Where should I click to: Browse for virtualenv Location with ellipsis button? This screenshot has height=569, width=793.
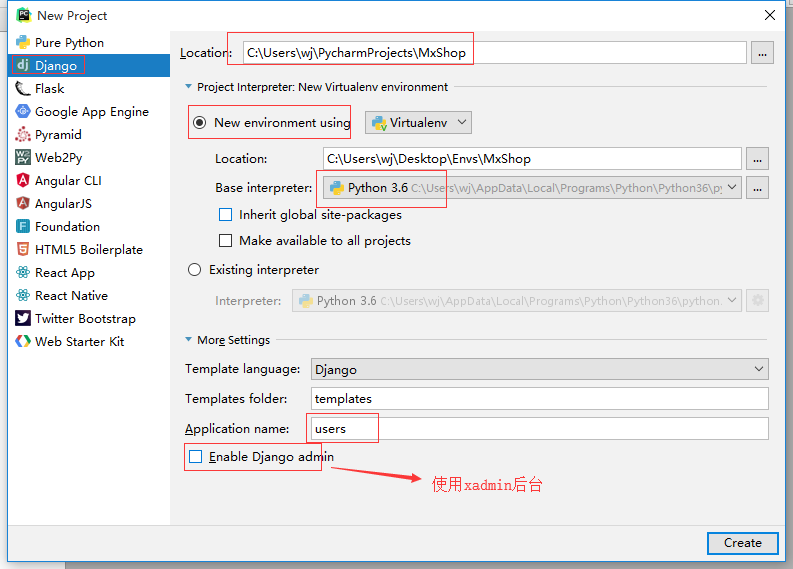click(x=757, y=159)
